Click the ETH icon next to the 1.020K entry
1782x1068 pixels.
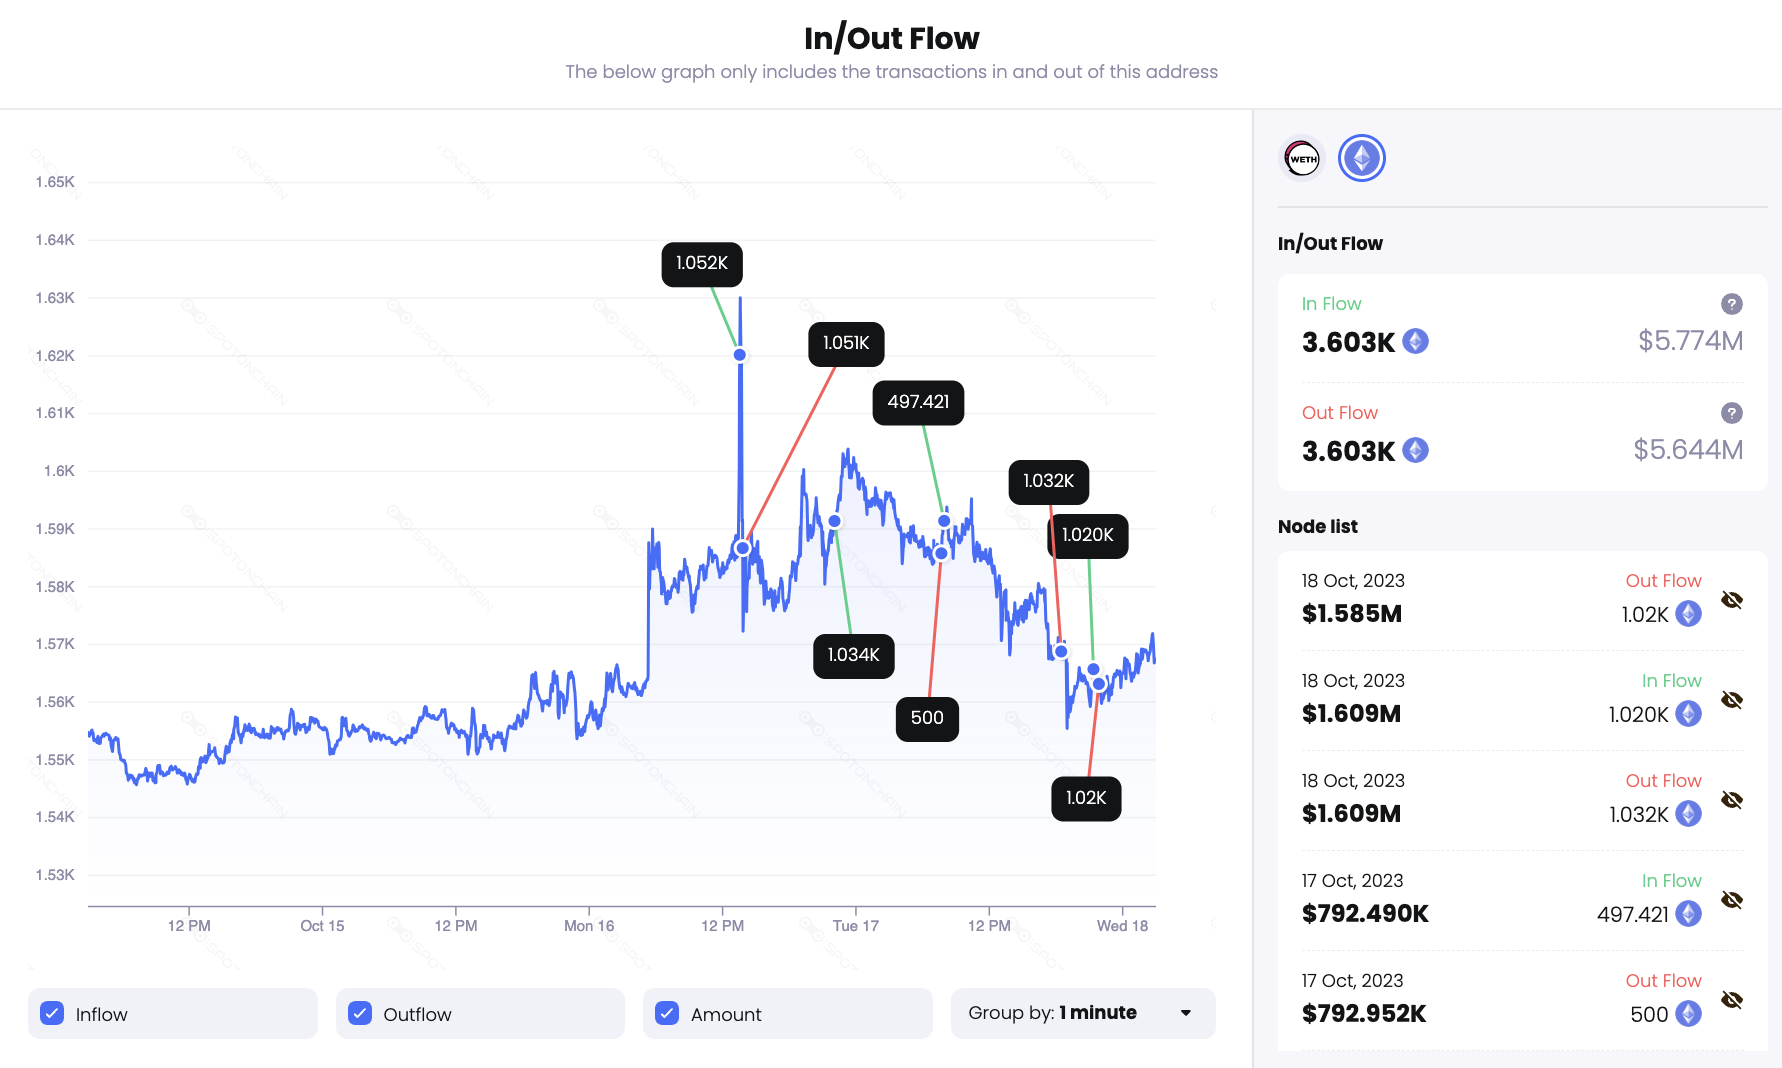pyautogui.click(x=1688, y=714)
